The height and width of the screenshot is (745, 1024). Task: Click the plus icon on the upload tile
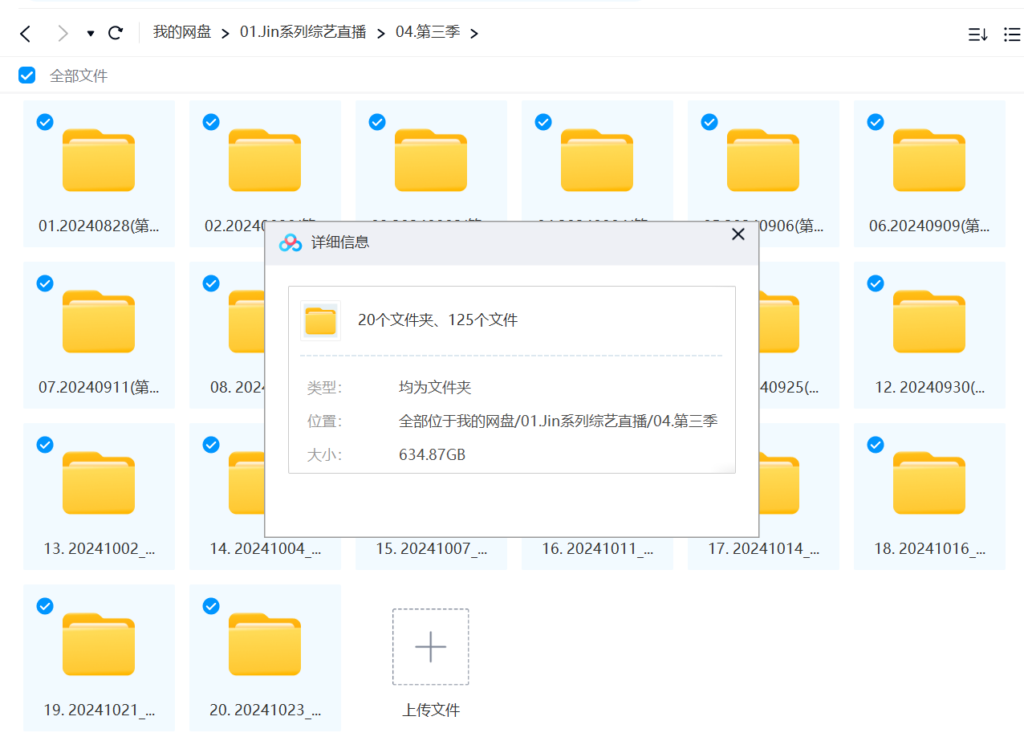pos(430,647)
